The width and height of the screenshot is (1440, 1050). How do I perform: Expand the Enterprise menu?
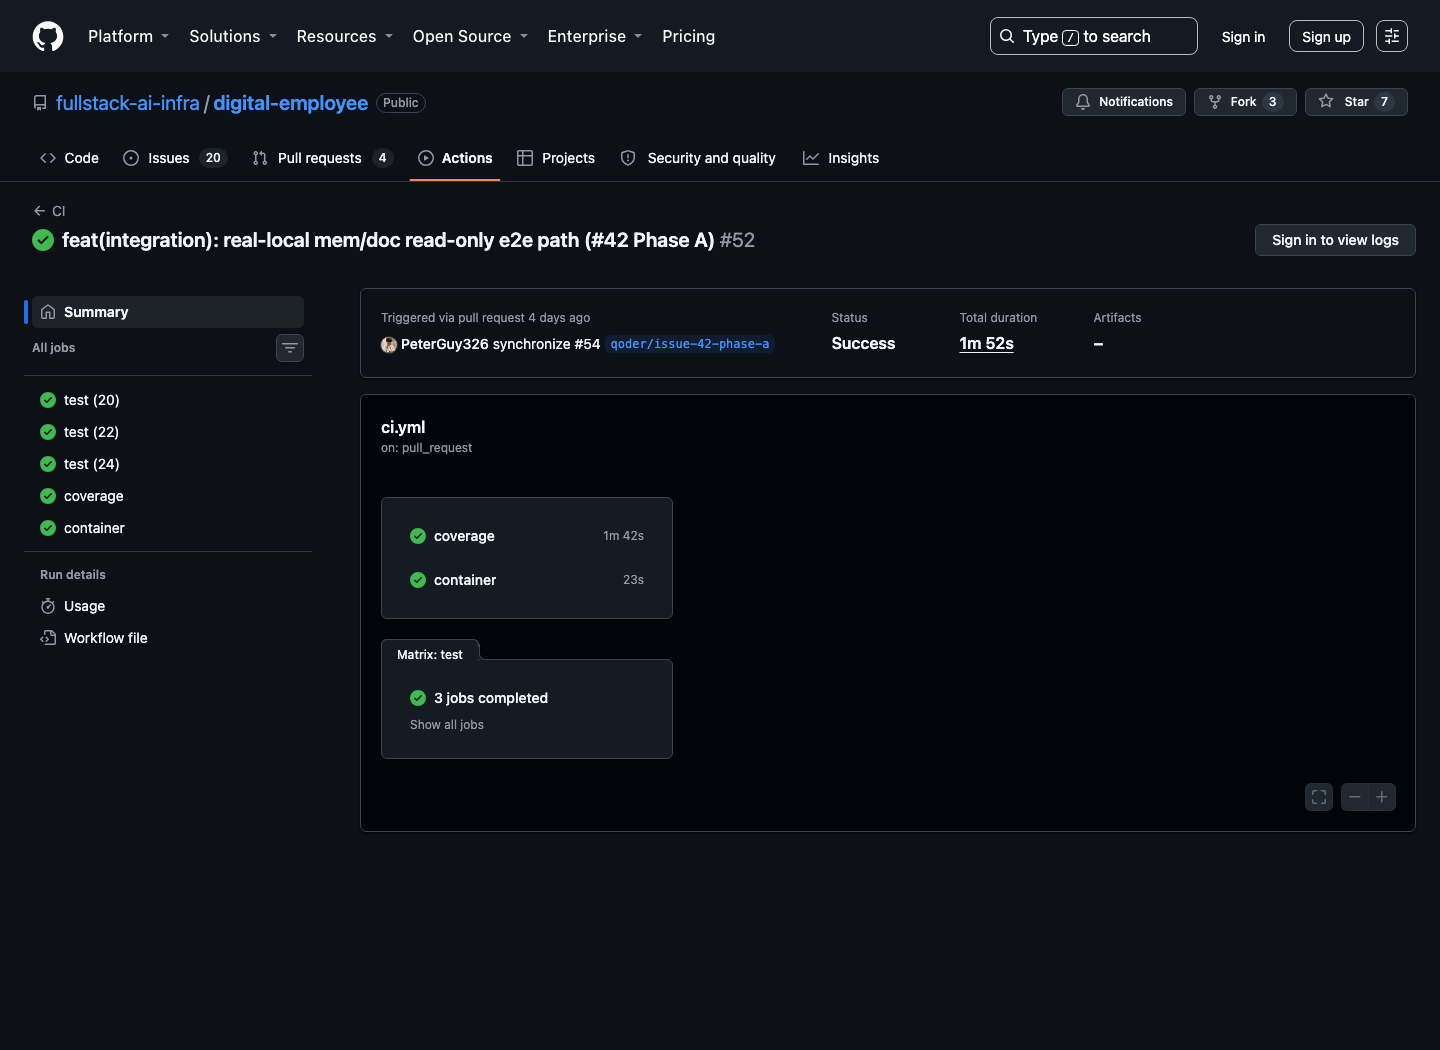[595, 36]
